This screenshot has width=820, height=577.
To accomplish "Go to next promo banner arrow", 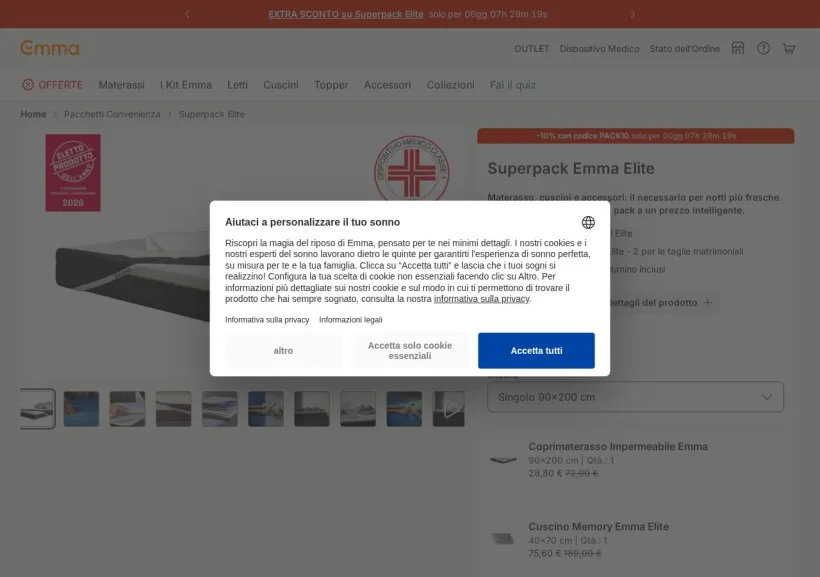I will coord(632,14).
